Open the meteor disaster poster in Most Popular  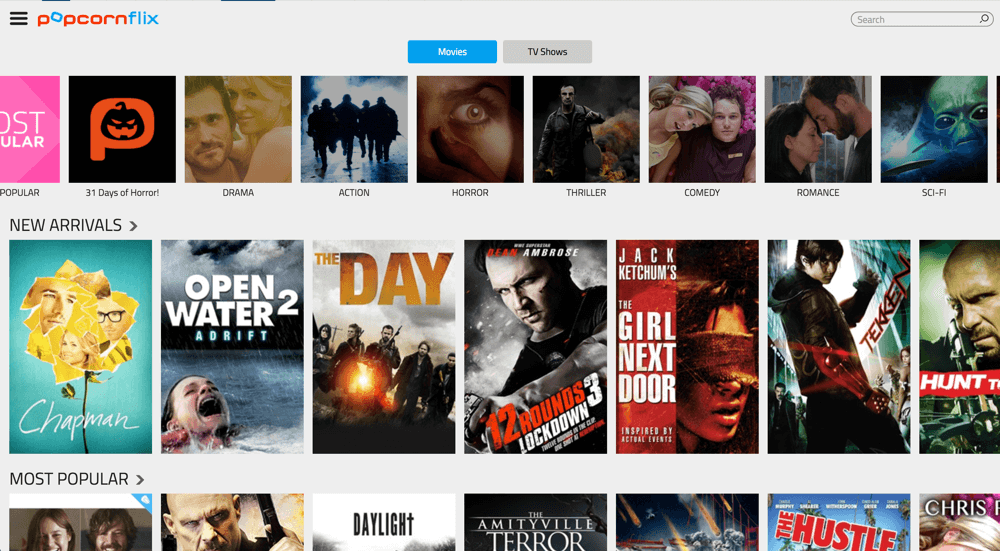click(x=688, y=522)
